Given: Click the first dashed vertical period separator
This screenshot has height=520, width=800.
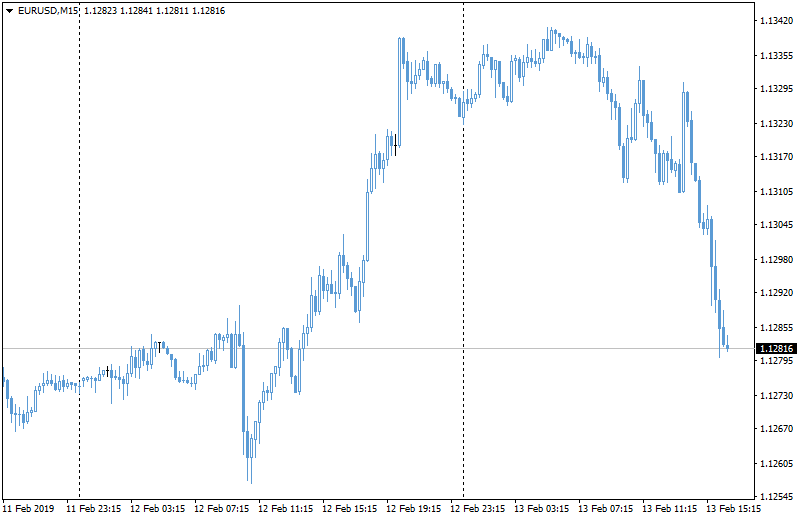Looking at the screenshot, I should click(x=79, y=250).
